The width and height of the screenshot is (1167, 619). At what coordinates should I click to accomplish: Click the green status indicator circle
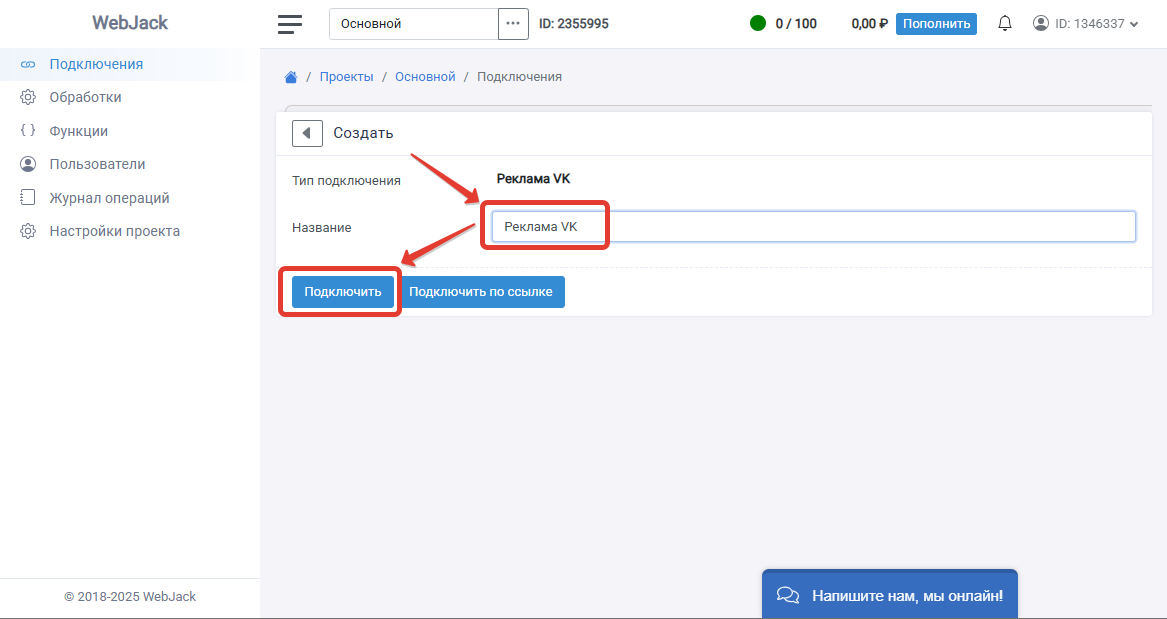click(758, 24)
